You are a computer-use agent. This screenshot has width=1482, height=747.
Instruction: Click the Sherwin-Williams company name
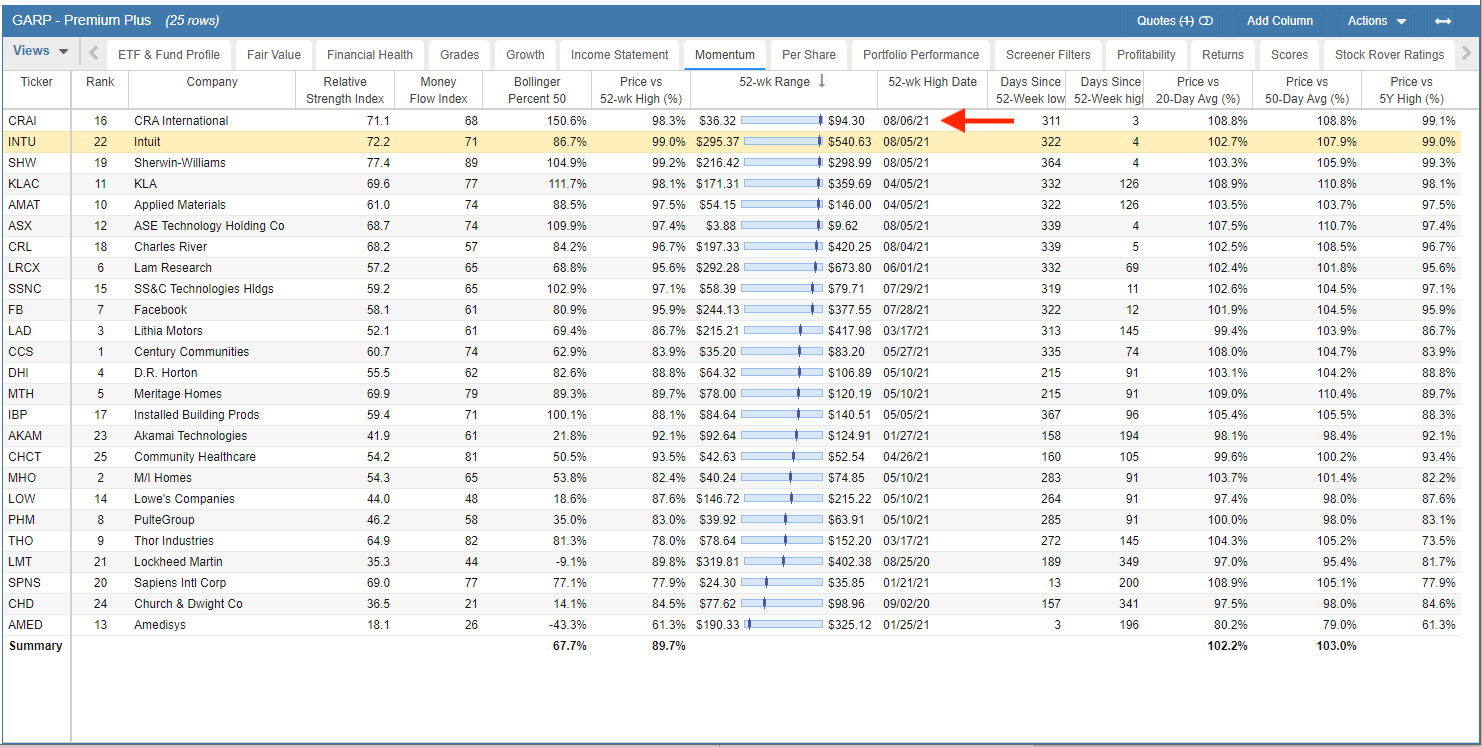tap(180, 163)
